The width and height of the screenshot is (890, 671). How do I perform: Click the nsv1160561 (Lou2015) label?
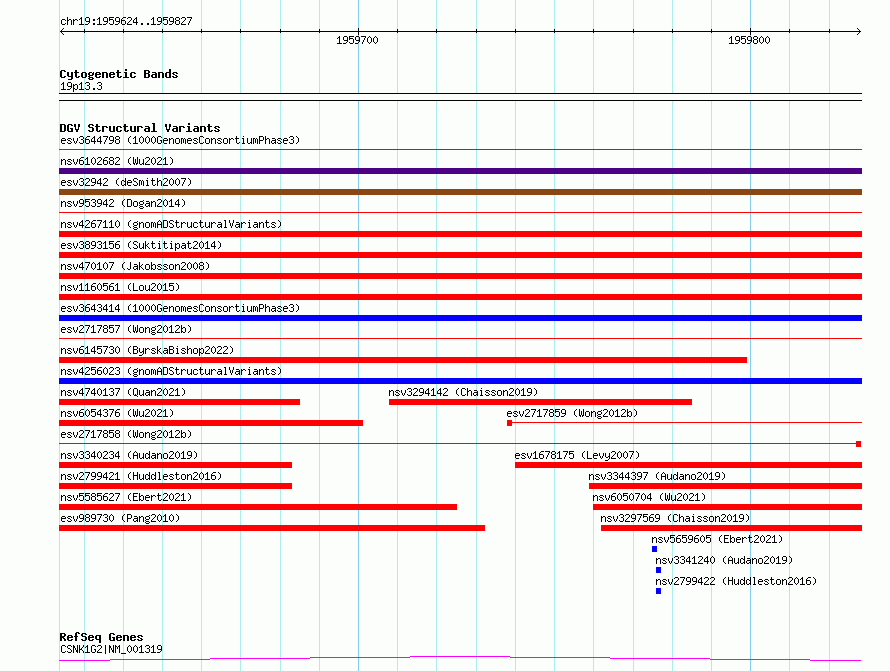tap(120, 287)
